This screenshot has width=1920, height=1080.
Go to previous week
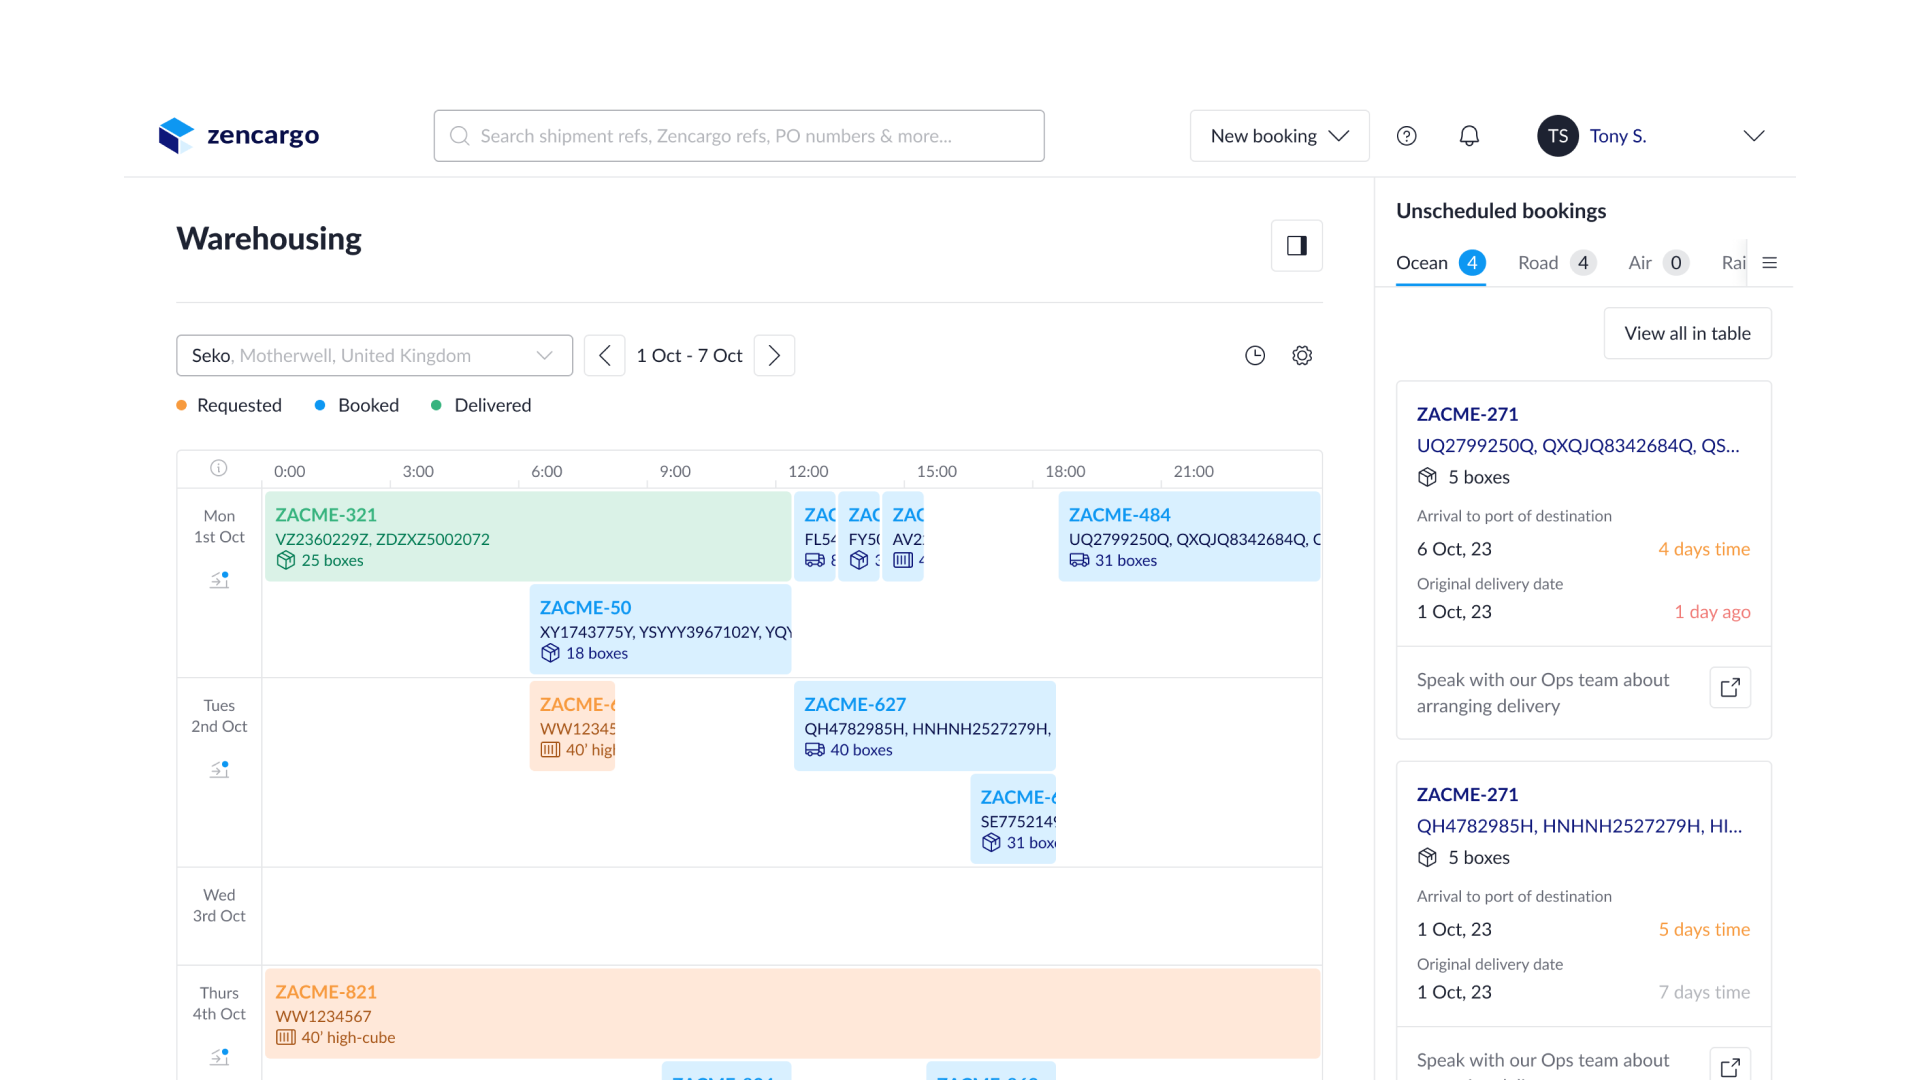604,355
